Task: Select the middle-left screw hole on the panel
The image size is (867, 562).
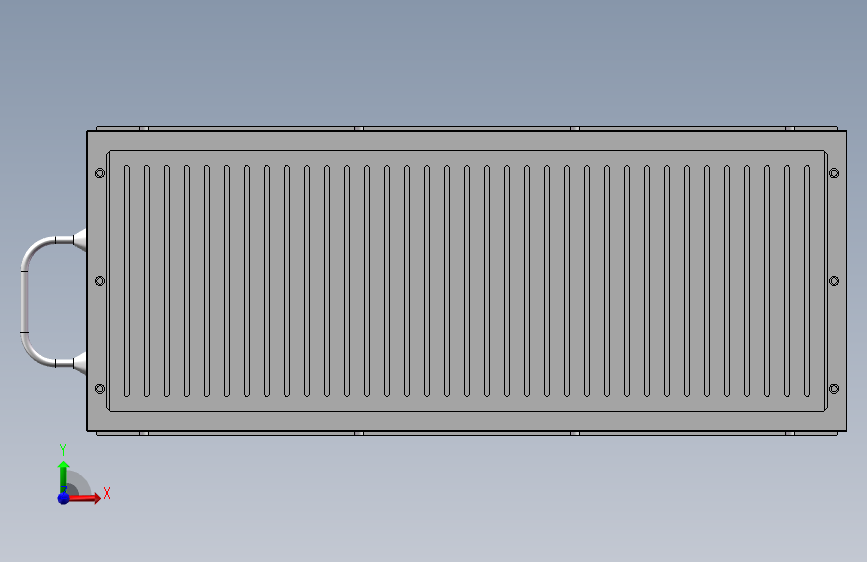Action: coord(100,281)
